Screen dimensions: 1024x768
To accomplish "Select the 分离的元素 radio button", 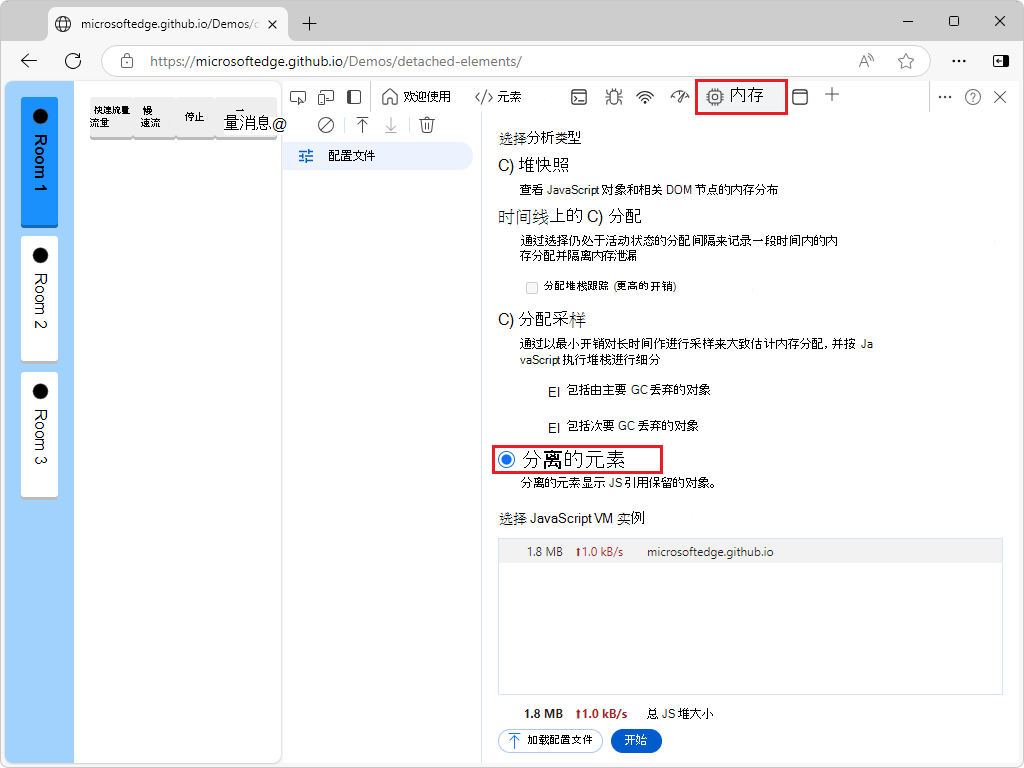I will coord(507,460).
